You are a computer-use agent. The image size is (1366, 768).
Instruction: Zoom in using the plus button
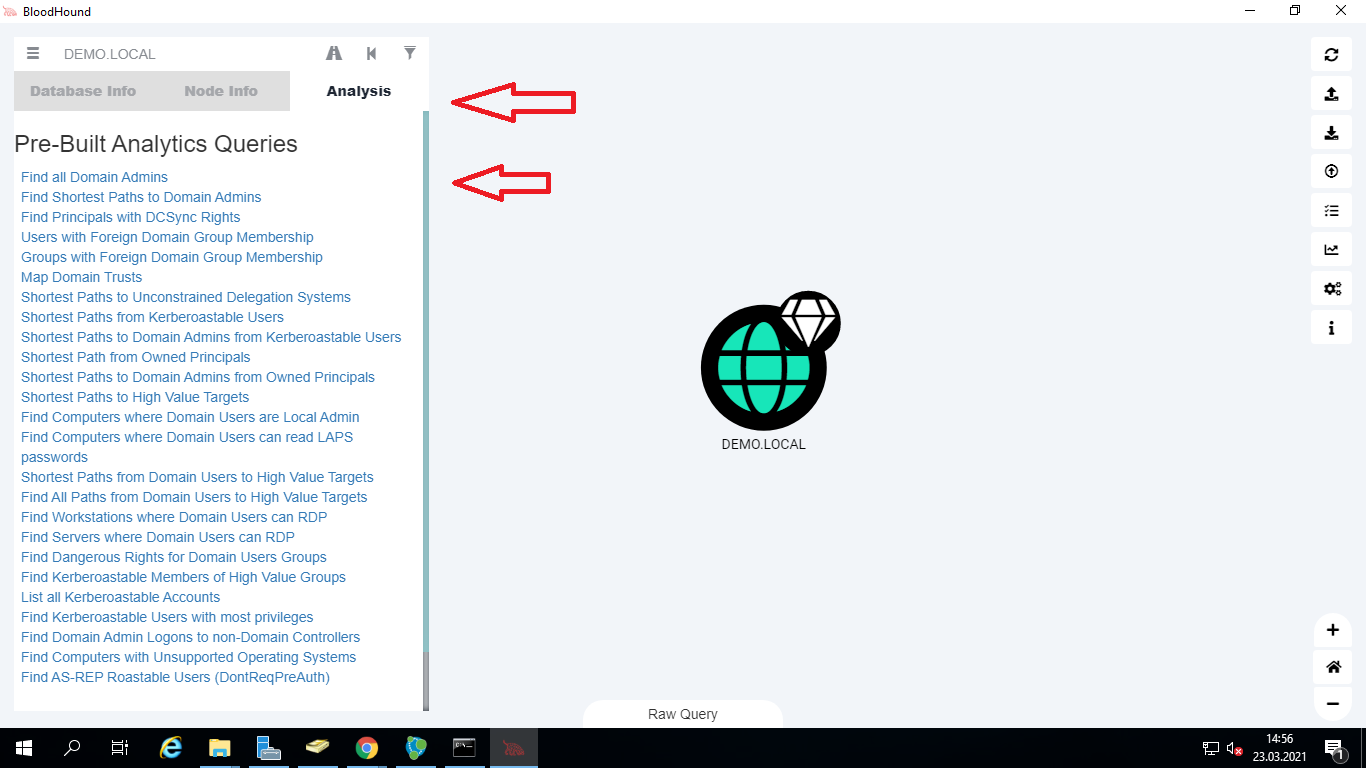click(x=1332, y=630)
